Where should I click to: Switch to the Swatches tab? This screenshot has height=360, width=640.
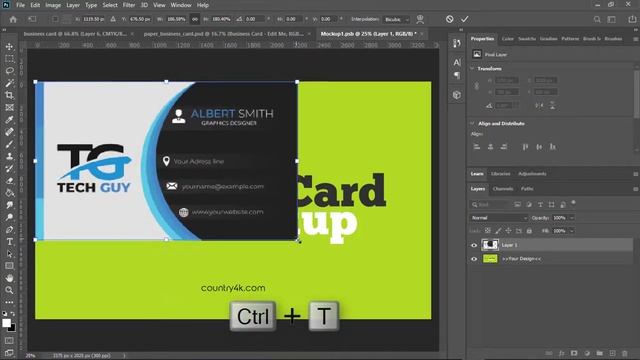(527, 39)
